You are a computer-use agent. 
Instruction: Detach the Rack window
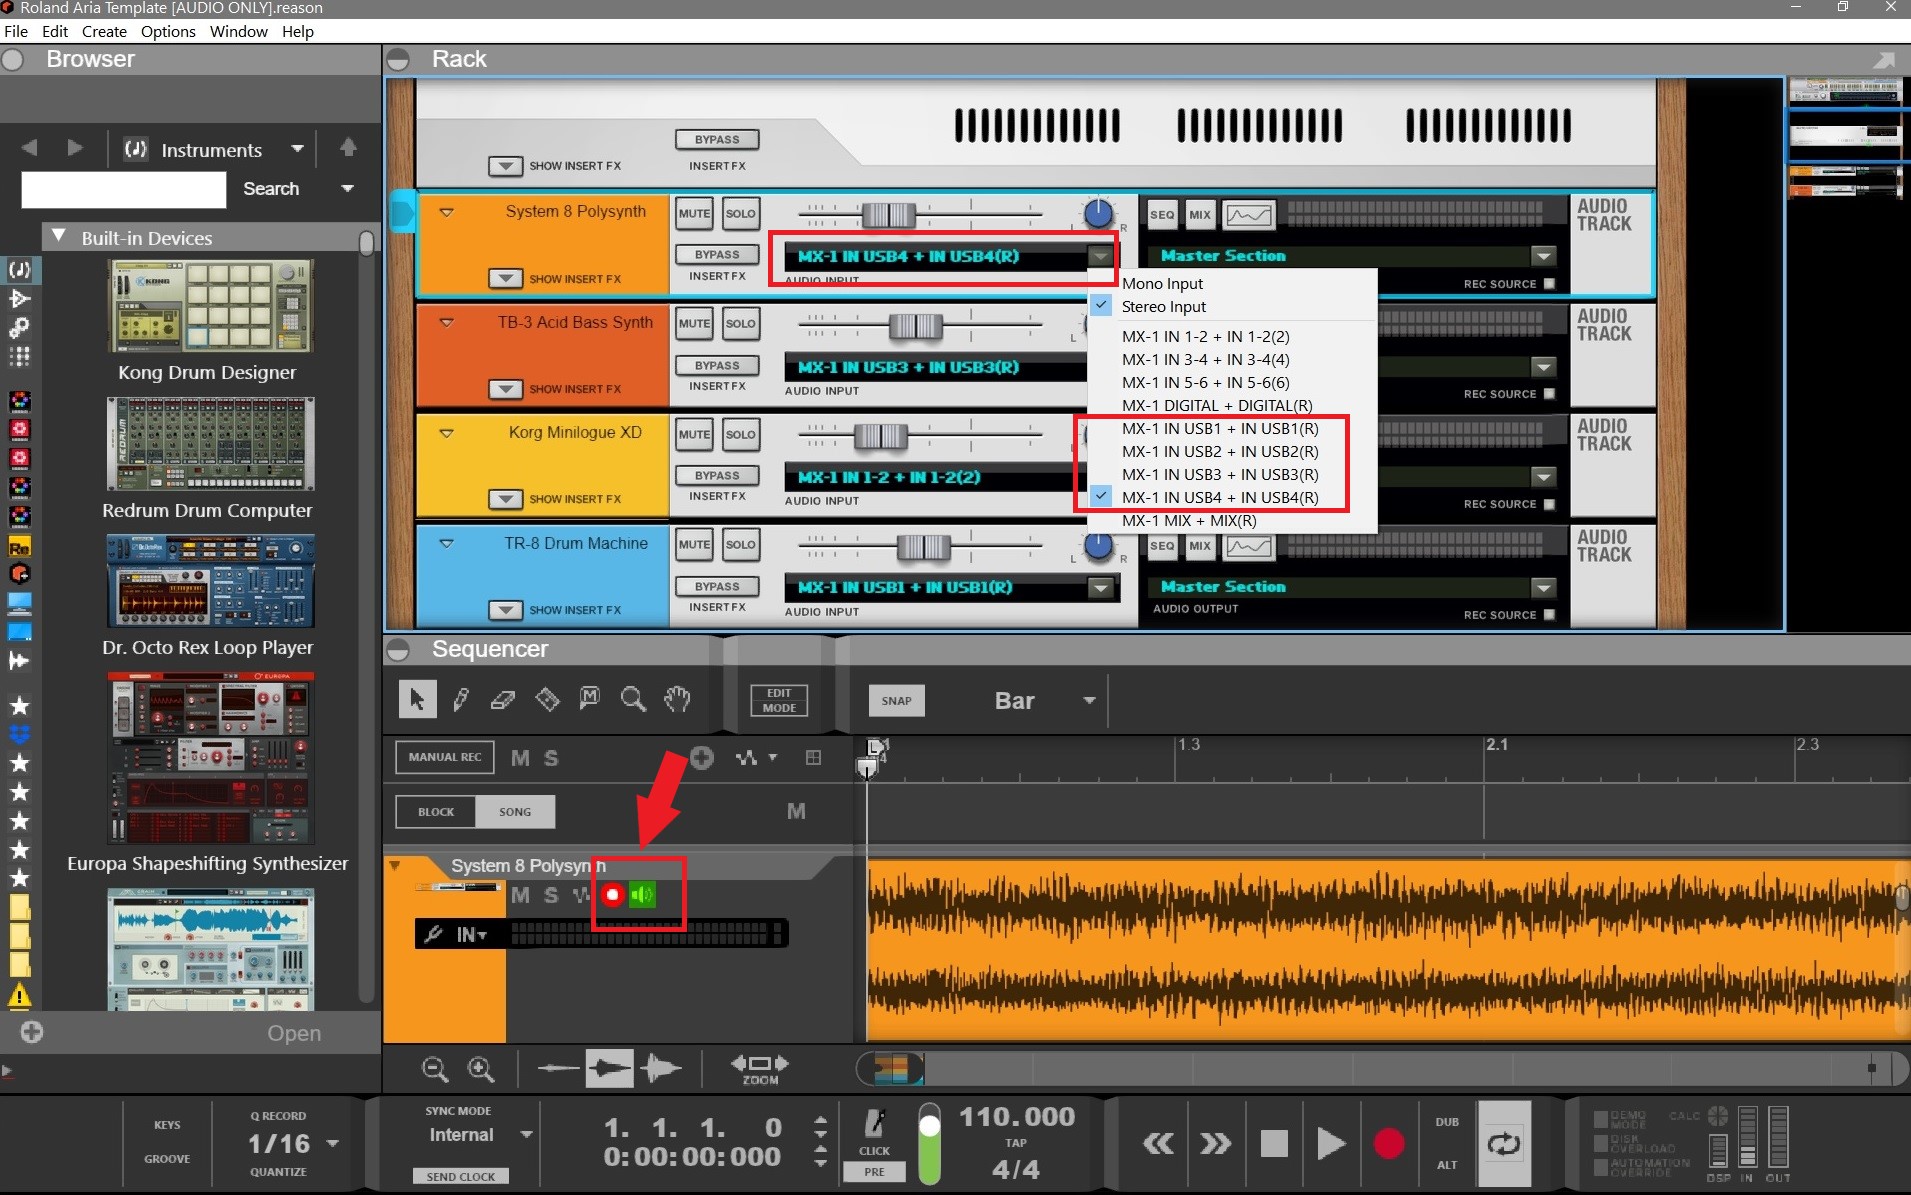pyautogui.click(x=1884, y=60)
